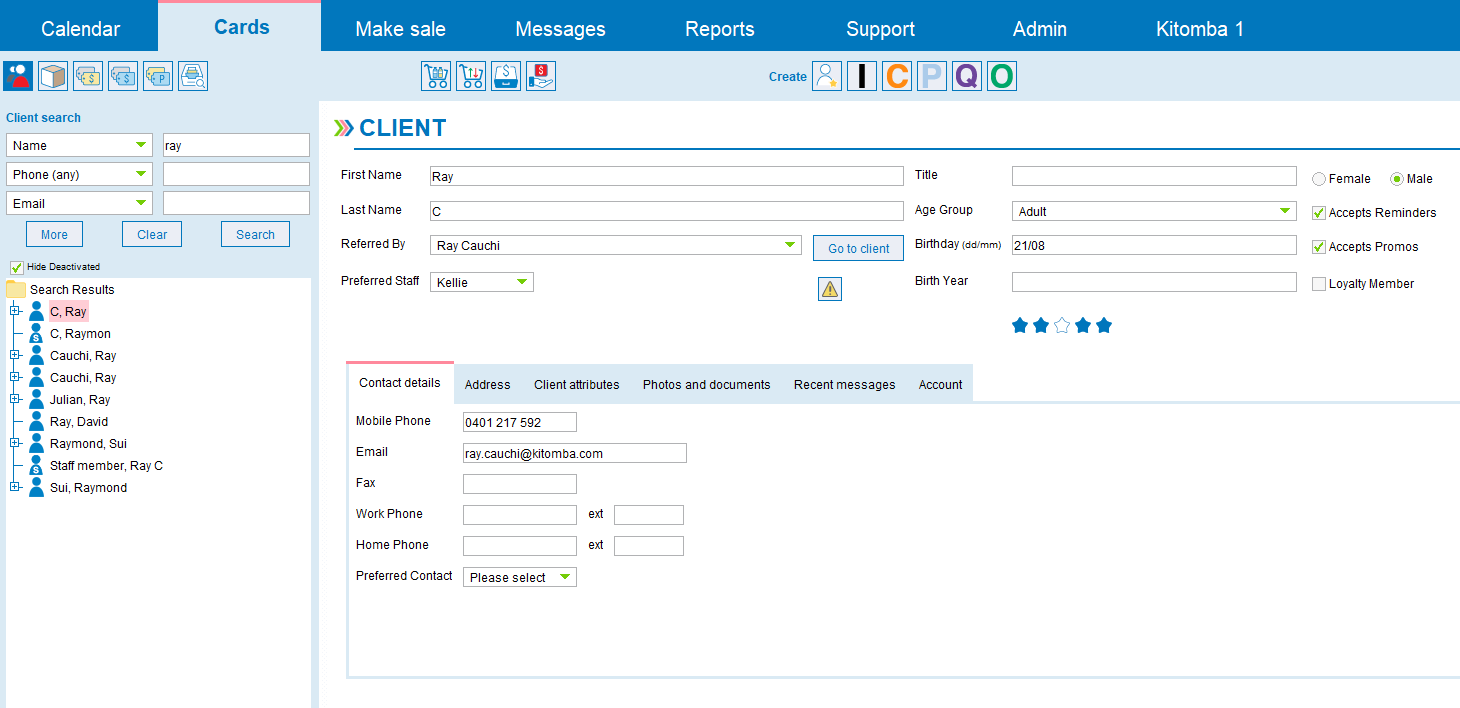Click person icon beside Ray, David
This screenshot has height=708, width=1460.
tap(37, 422)
